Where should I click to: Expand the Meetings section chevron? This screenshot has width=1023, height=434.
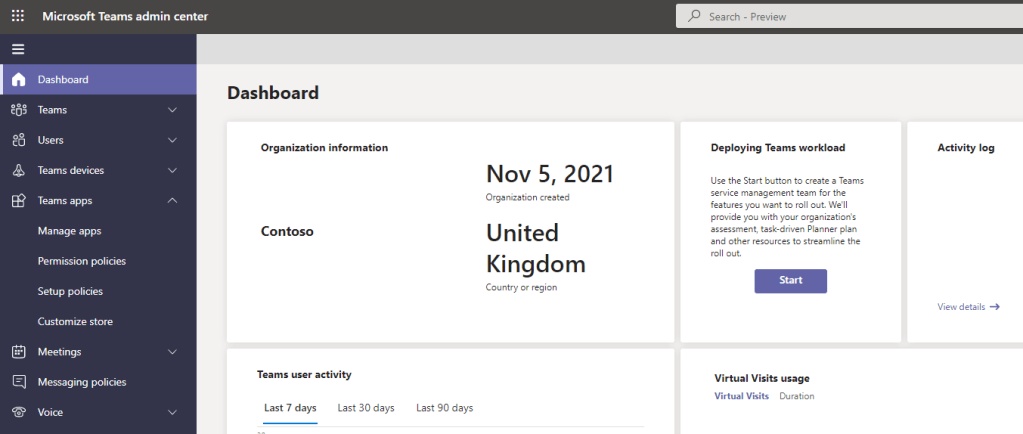click(x=172, y=352)
